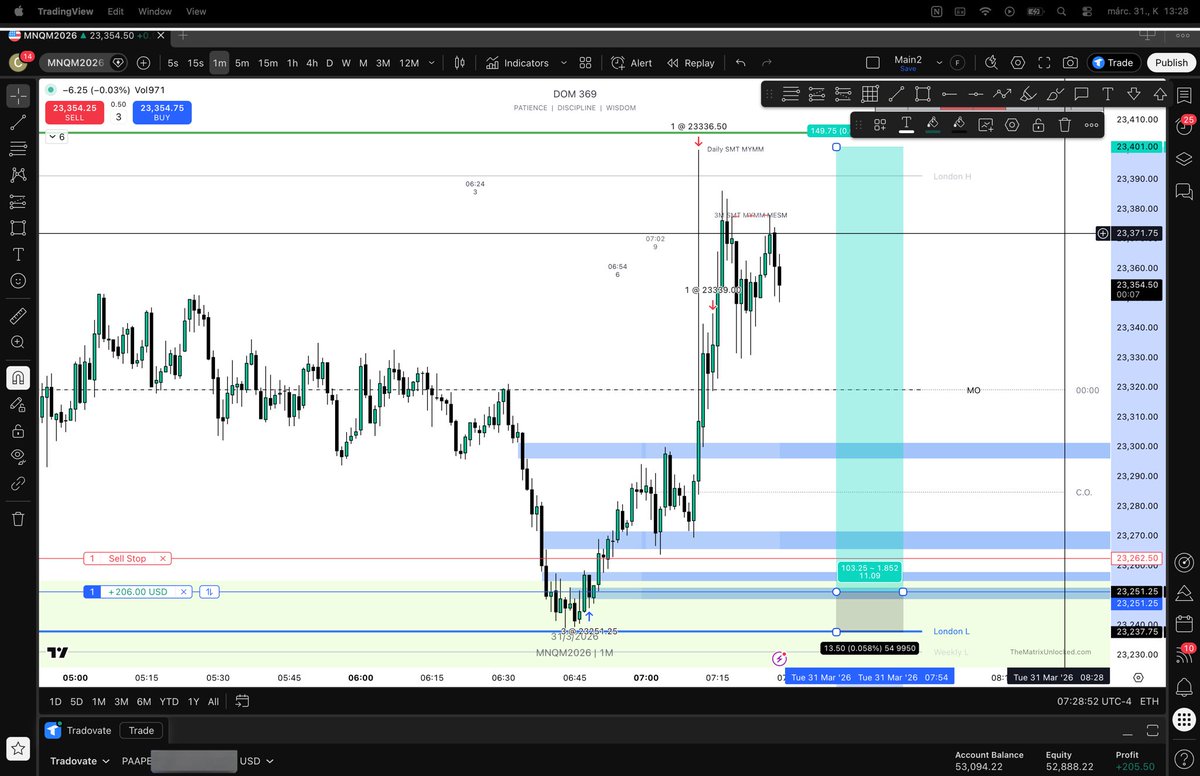
Task: Collapse the indicator legend showing 6
Action: point(55,137)
